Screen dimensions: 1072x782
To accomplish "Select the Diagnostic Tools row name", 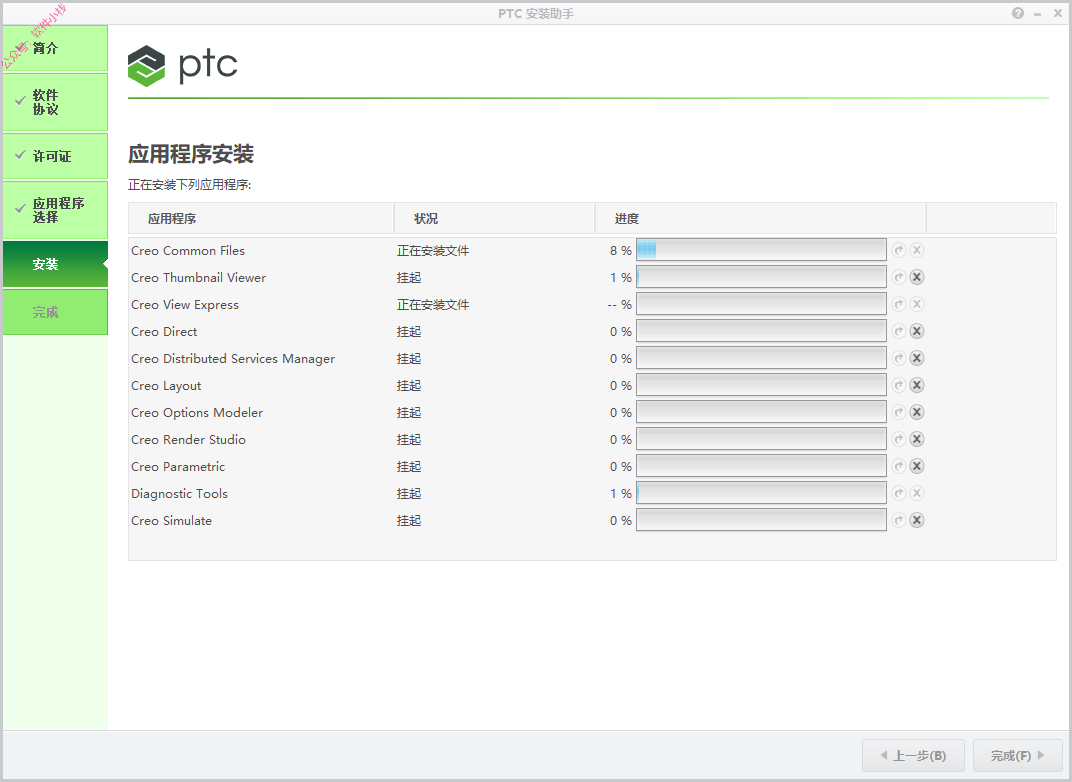I will tap(179, 494).
